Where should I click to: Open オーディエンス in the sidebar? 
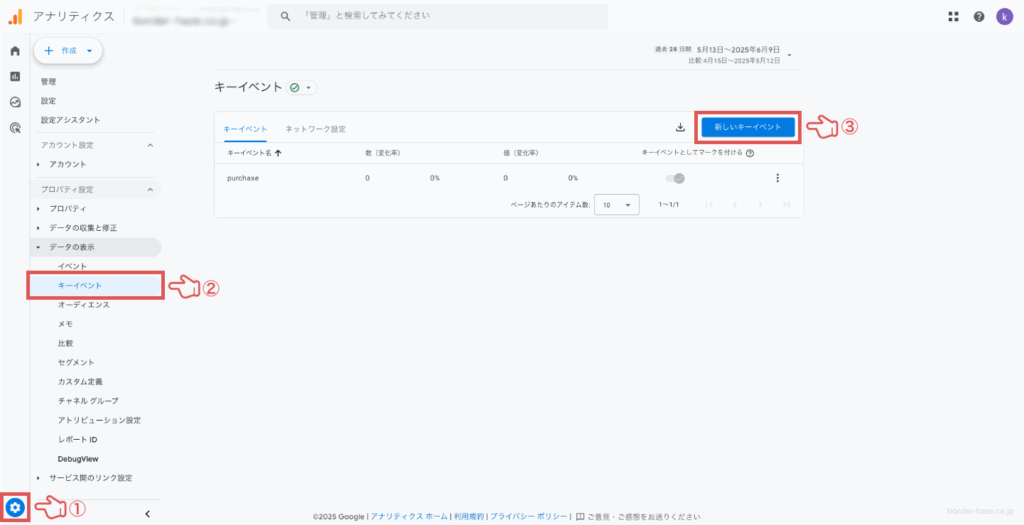click(x=84, y=305)
